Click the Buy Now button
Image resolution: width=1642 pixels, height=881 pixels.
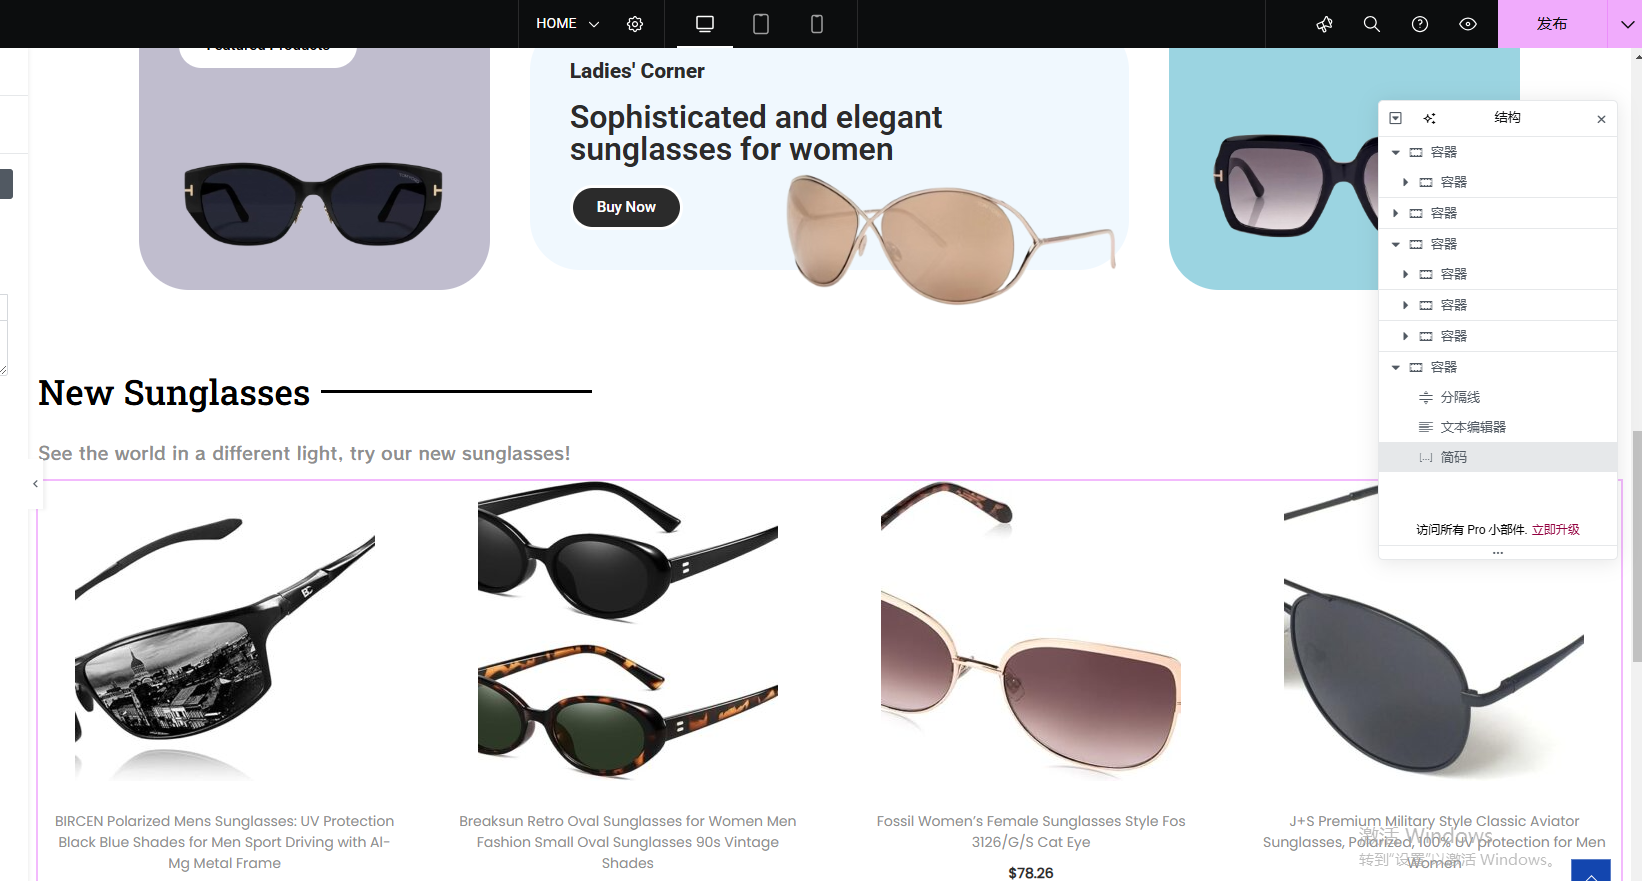coord(626,207)
